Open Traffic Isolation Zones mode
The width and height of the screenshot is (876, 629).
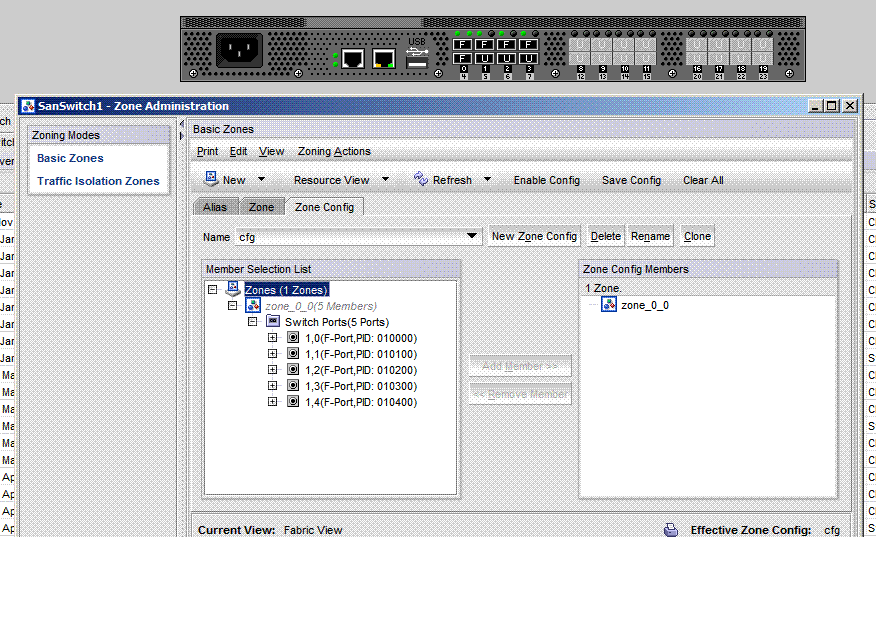(x=98, y=181)
